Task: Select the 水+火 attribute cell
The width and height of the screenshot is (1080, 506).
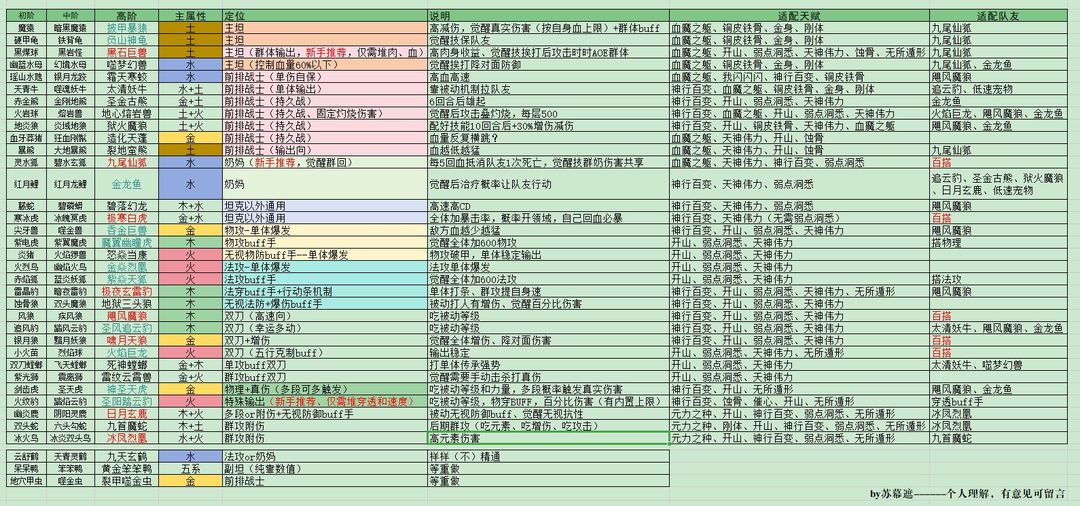Action: (x=190, y=438)
